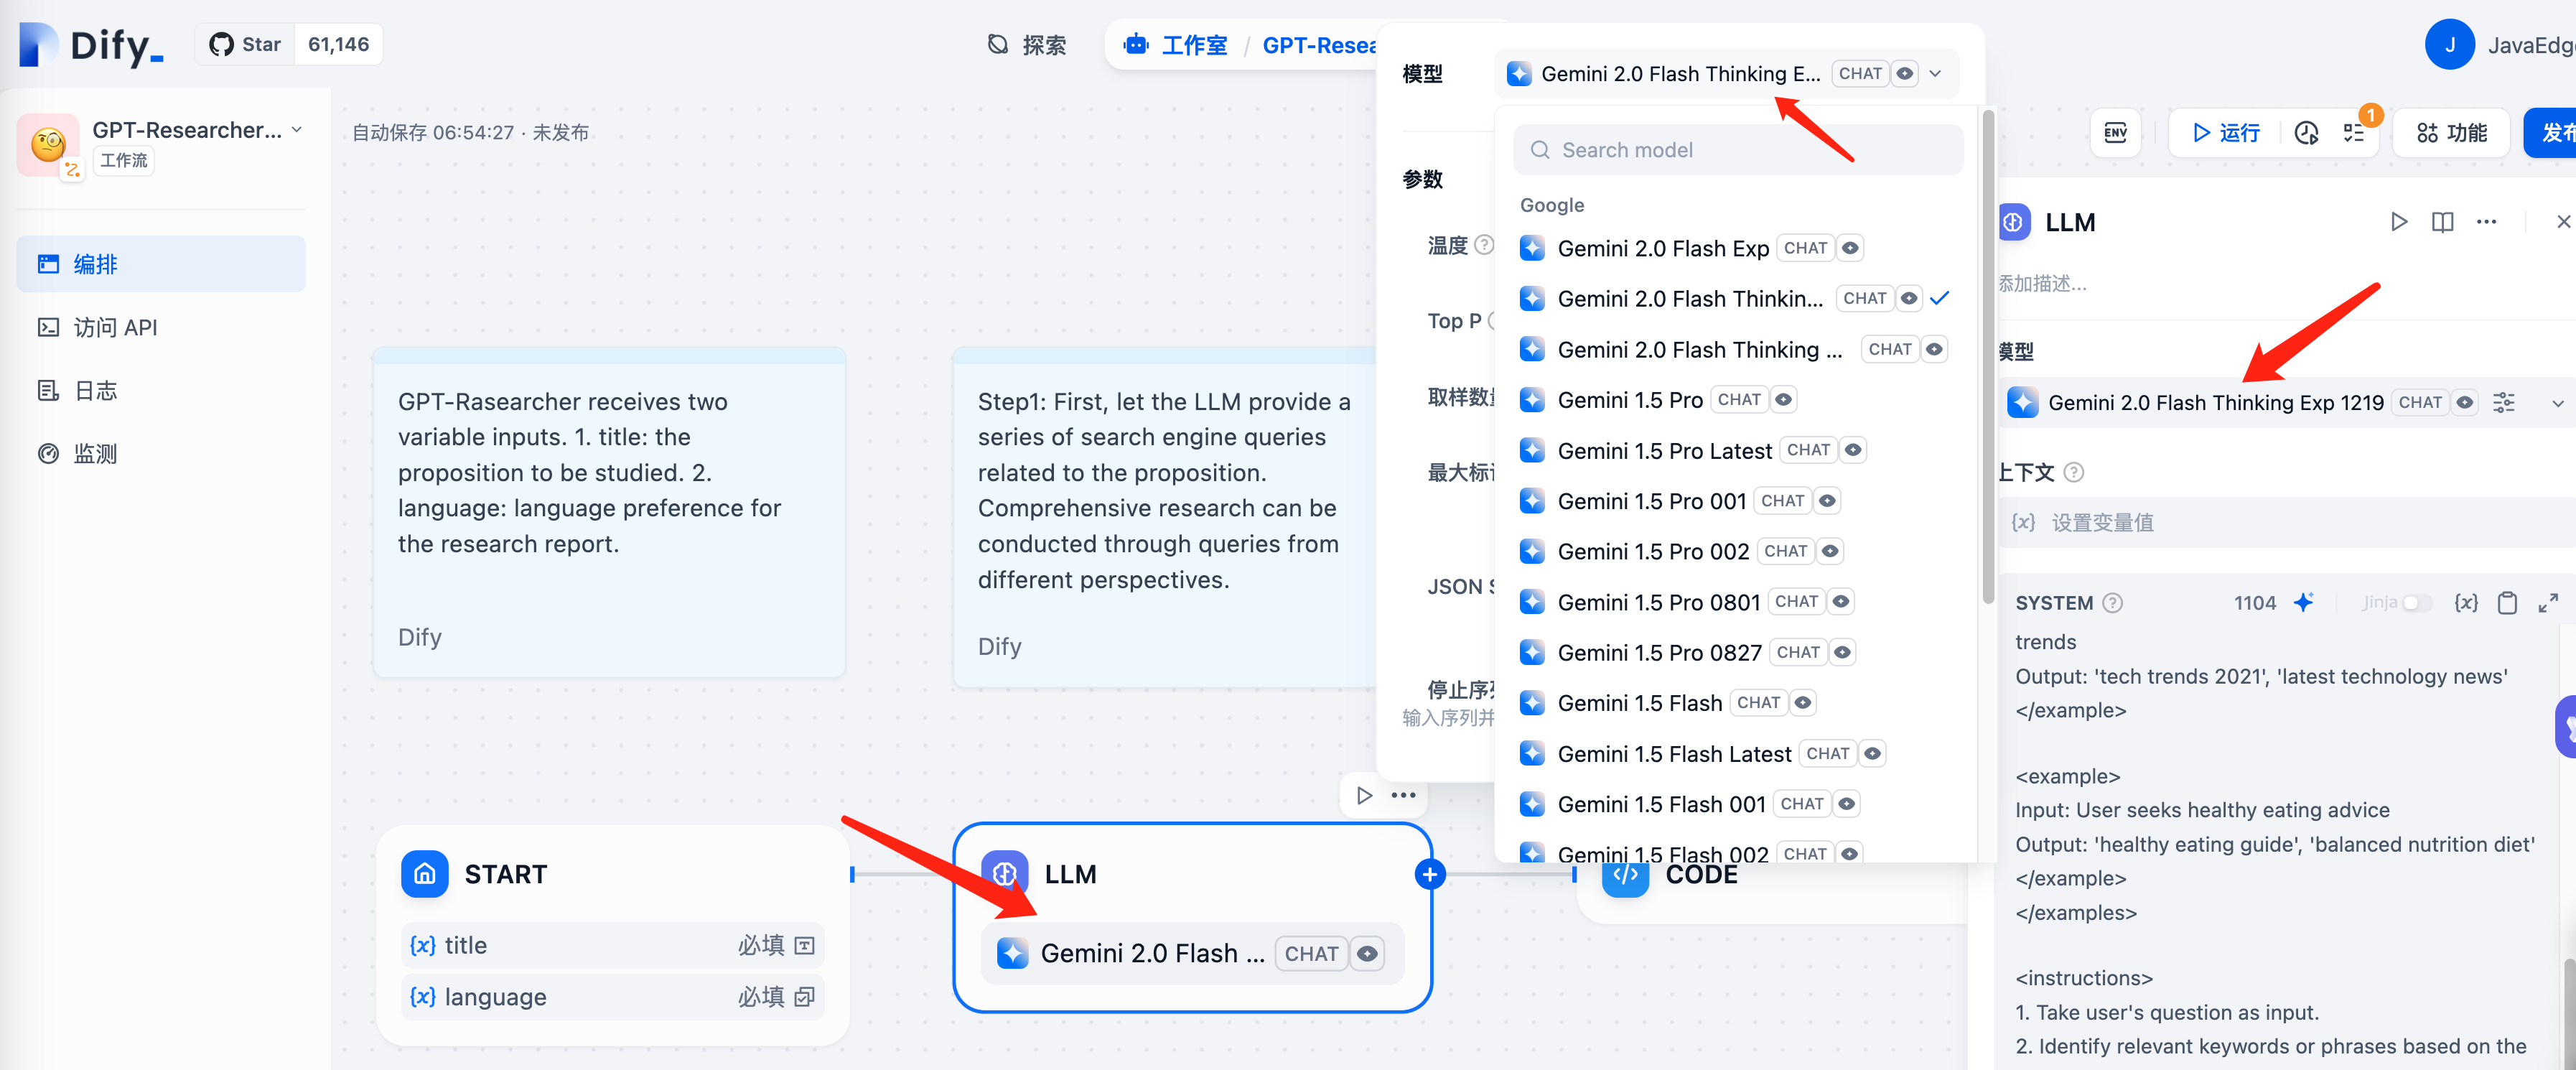Copy the SYSTEM prompt with the clipboard icon
Viewport: 2576px width, 1070px height.
(2507, 603)
